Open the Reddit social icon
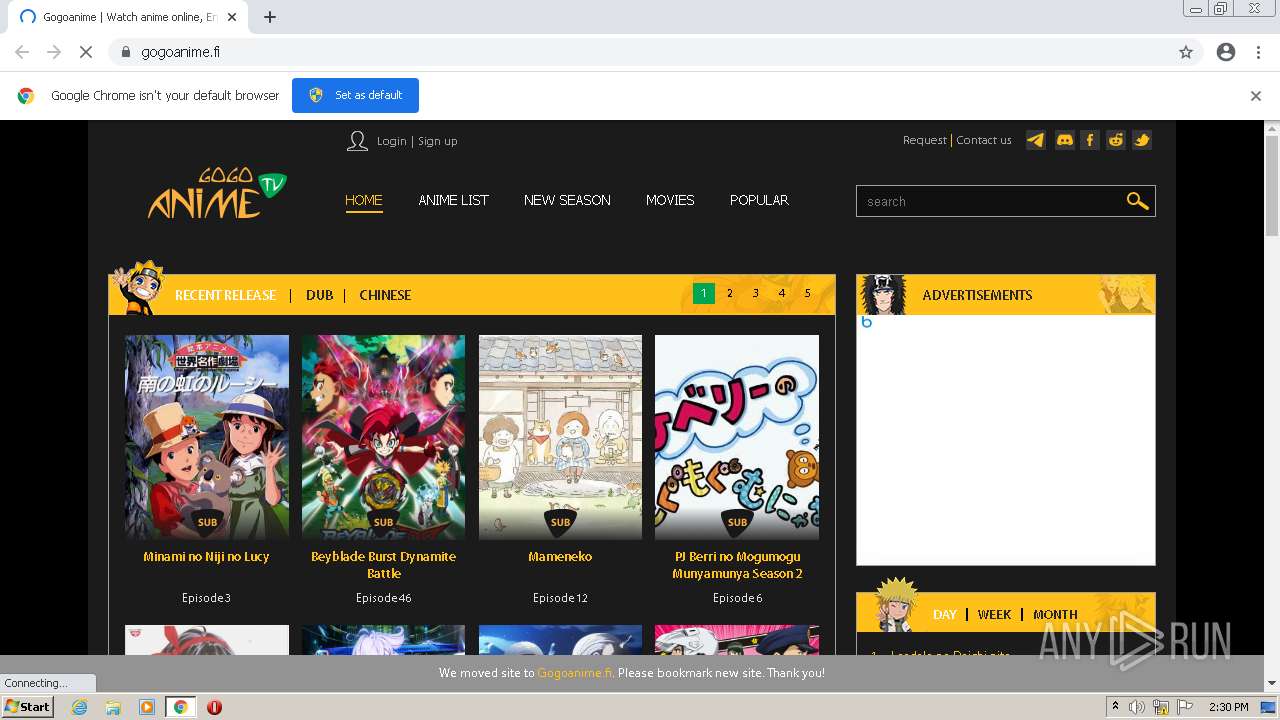This screenshot has height=720, width=1280. 1115,140
